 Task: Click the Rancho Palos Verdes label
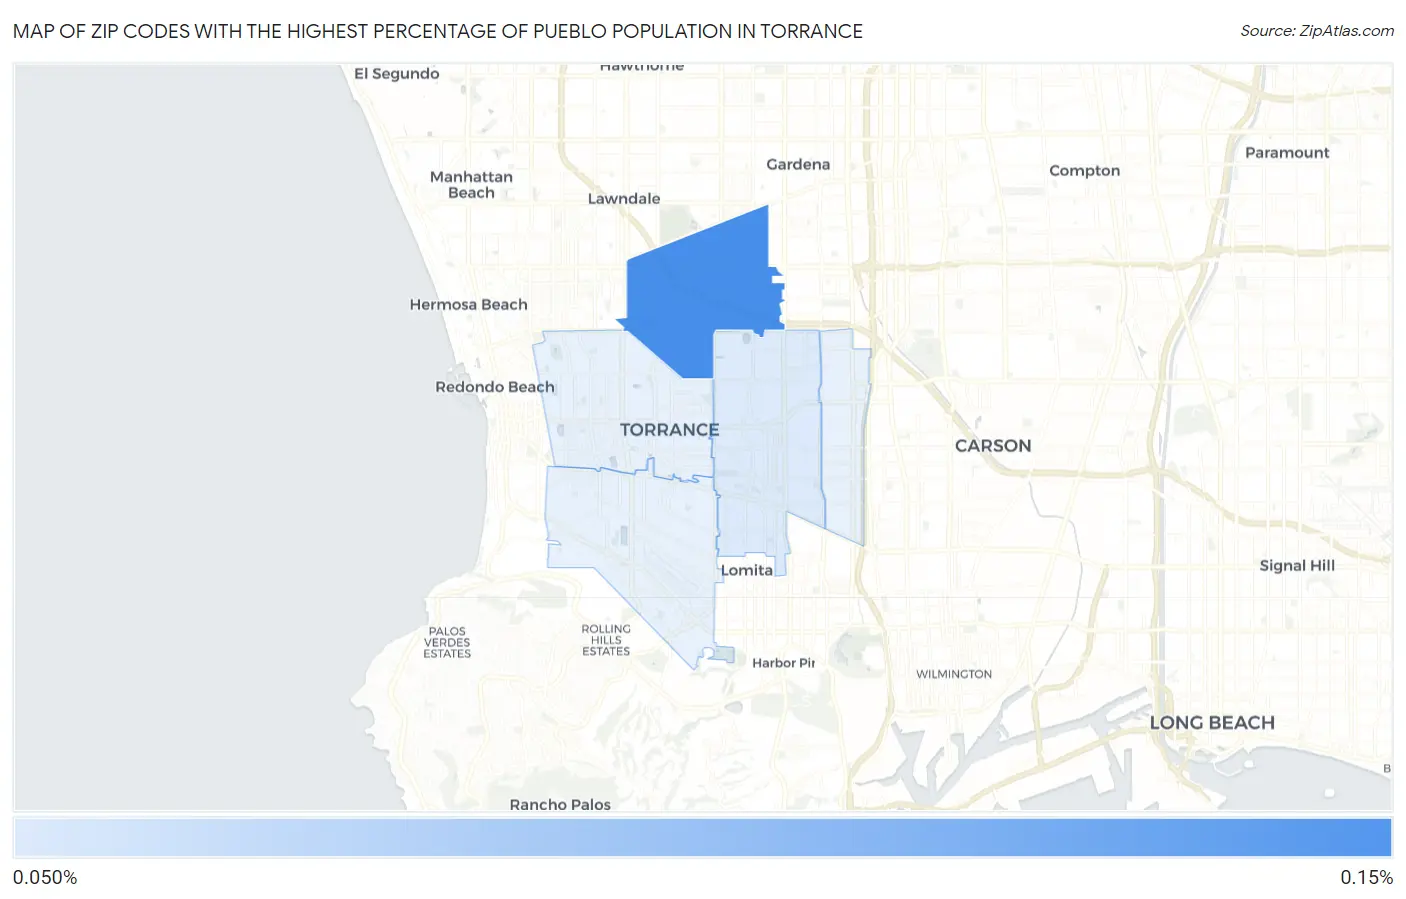(x=560, y=804)
